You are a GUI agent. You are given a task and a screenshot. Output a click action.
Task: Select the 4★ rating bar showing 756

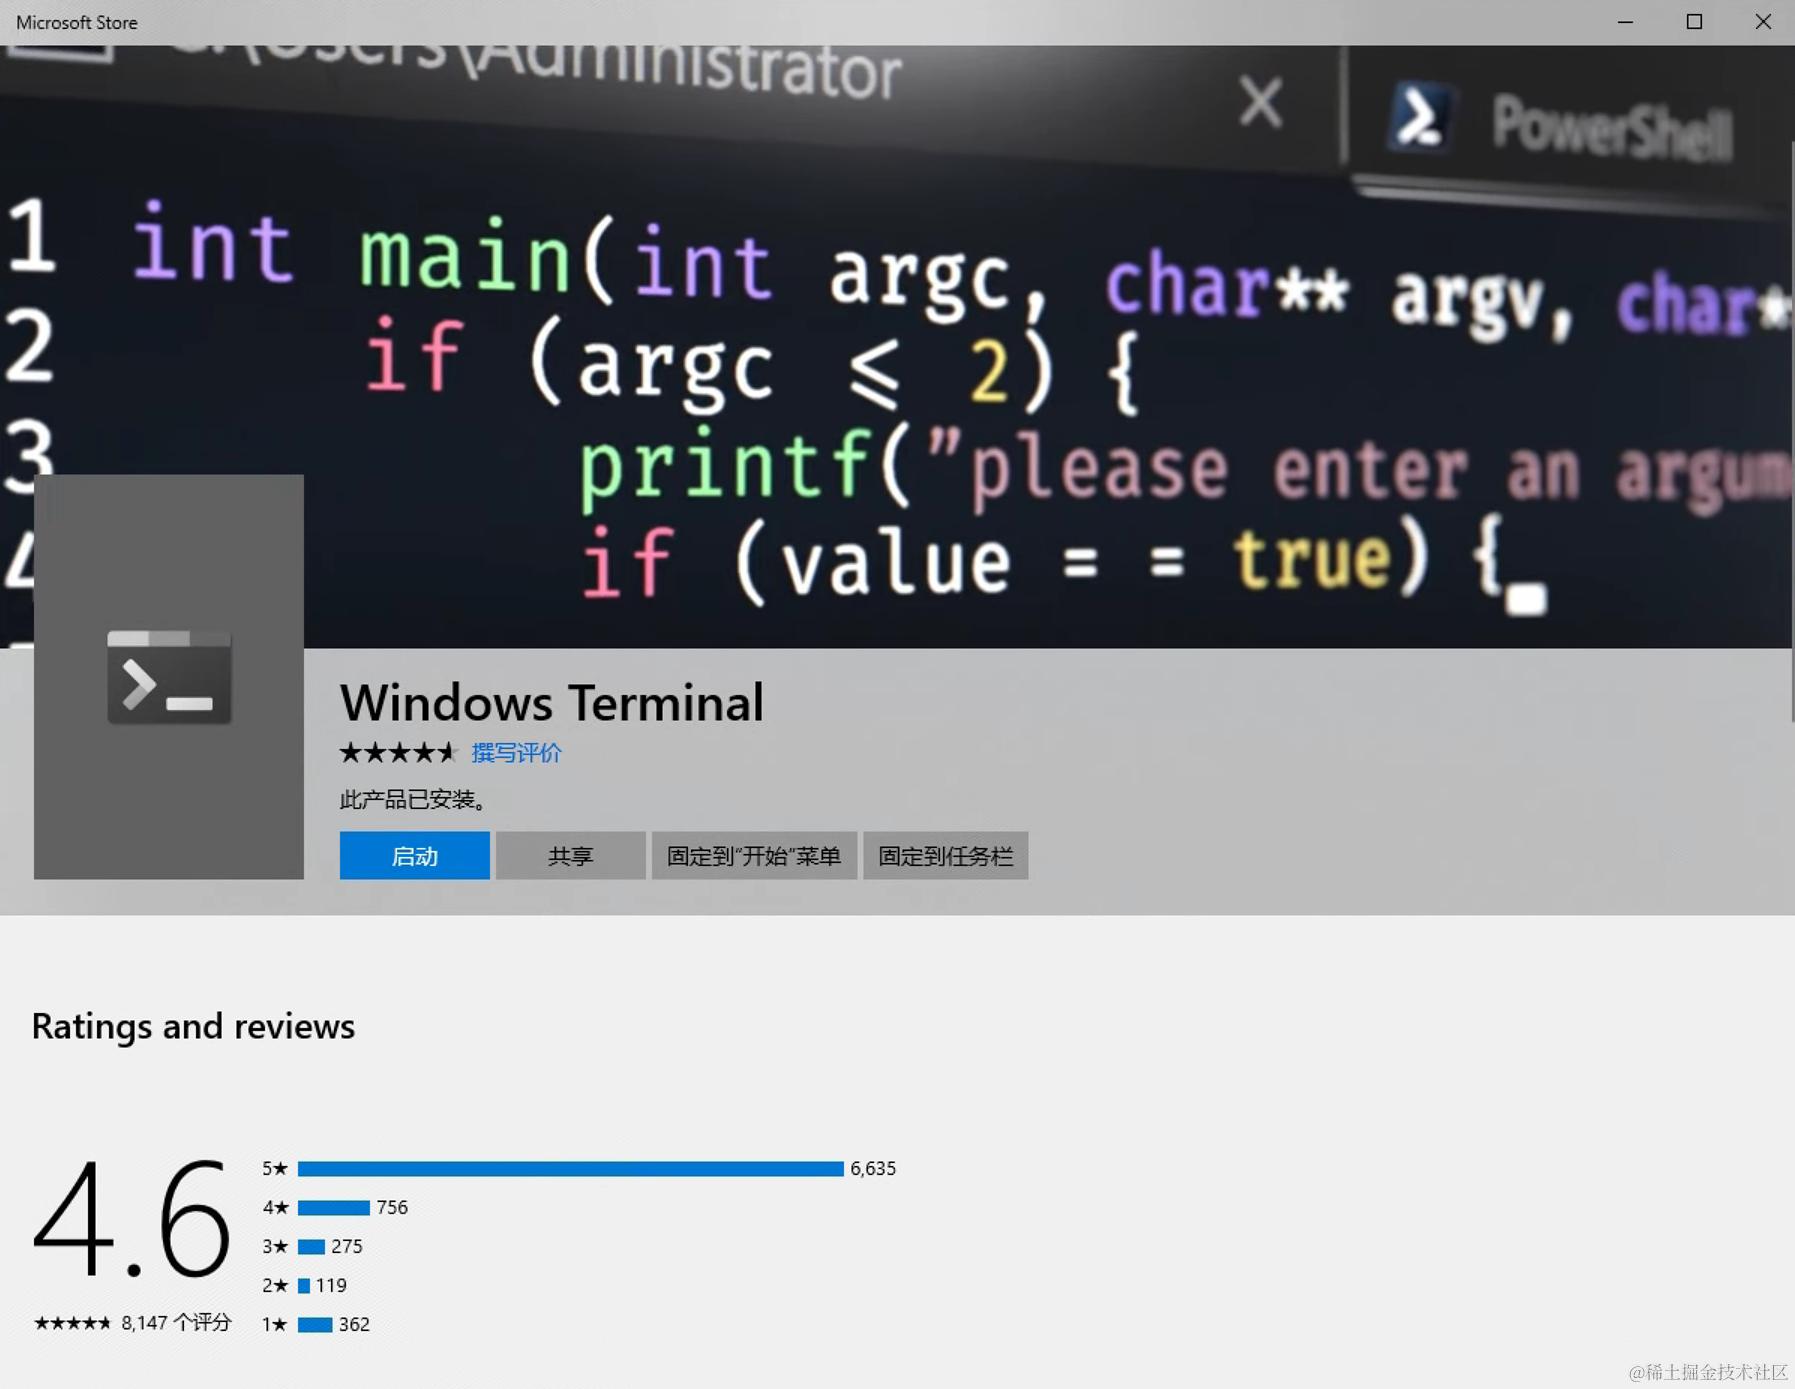click(335, 1207)
